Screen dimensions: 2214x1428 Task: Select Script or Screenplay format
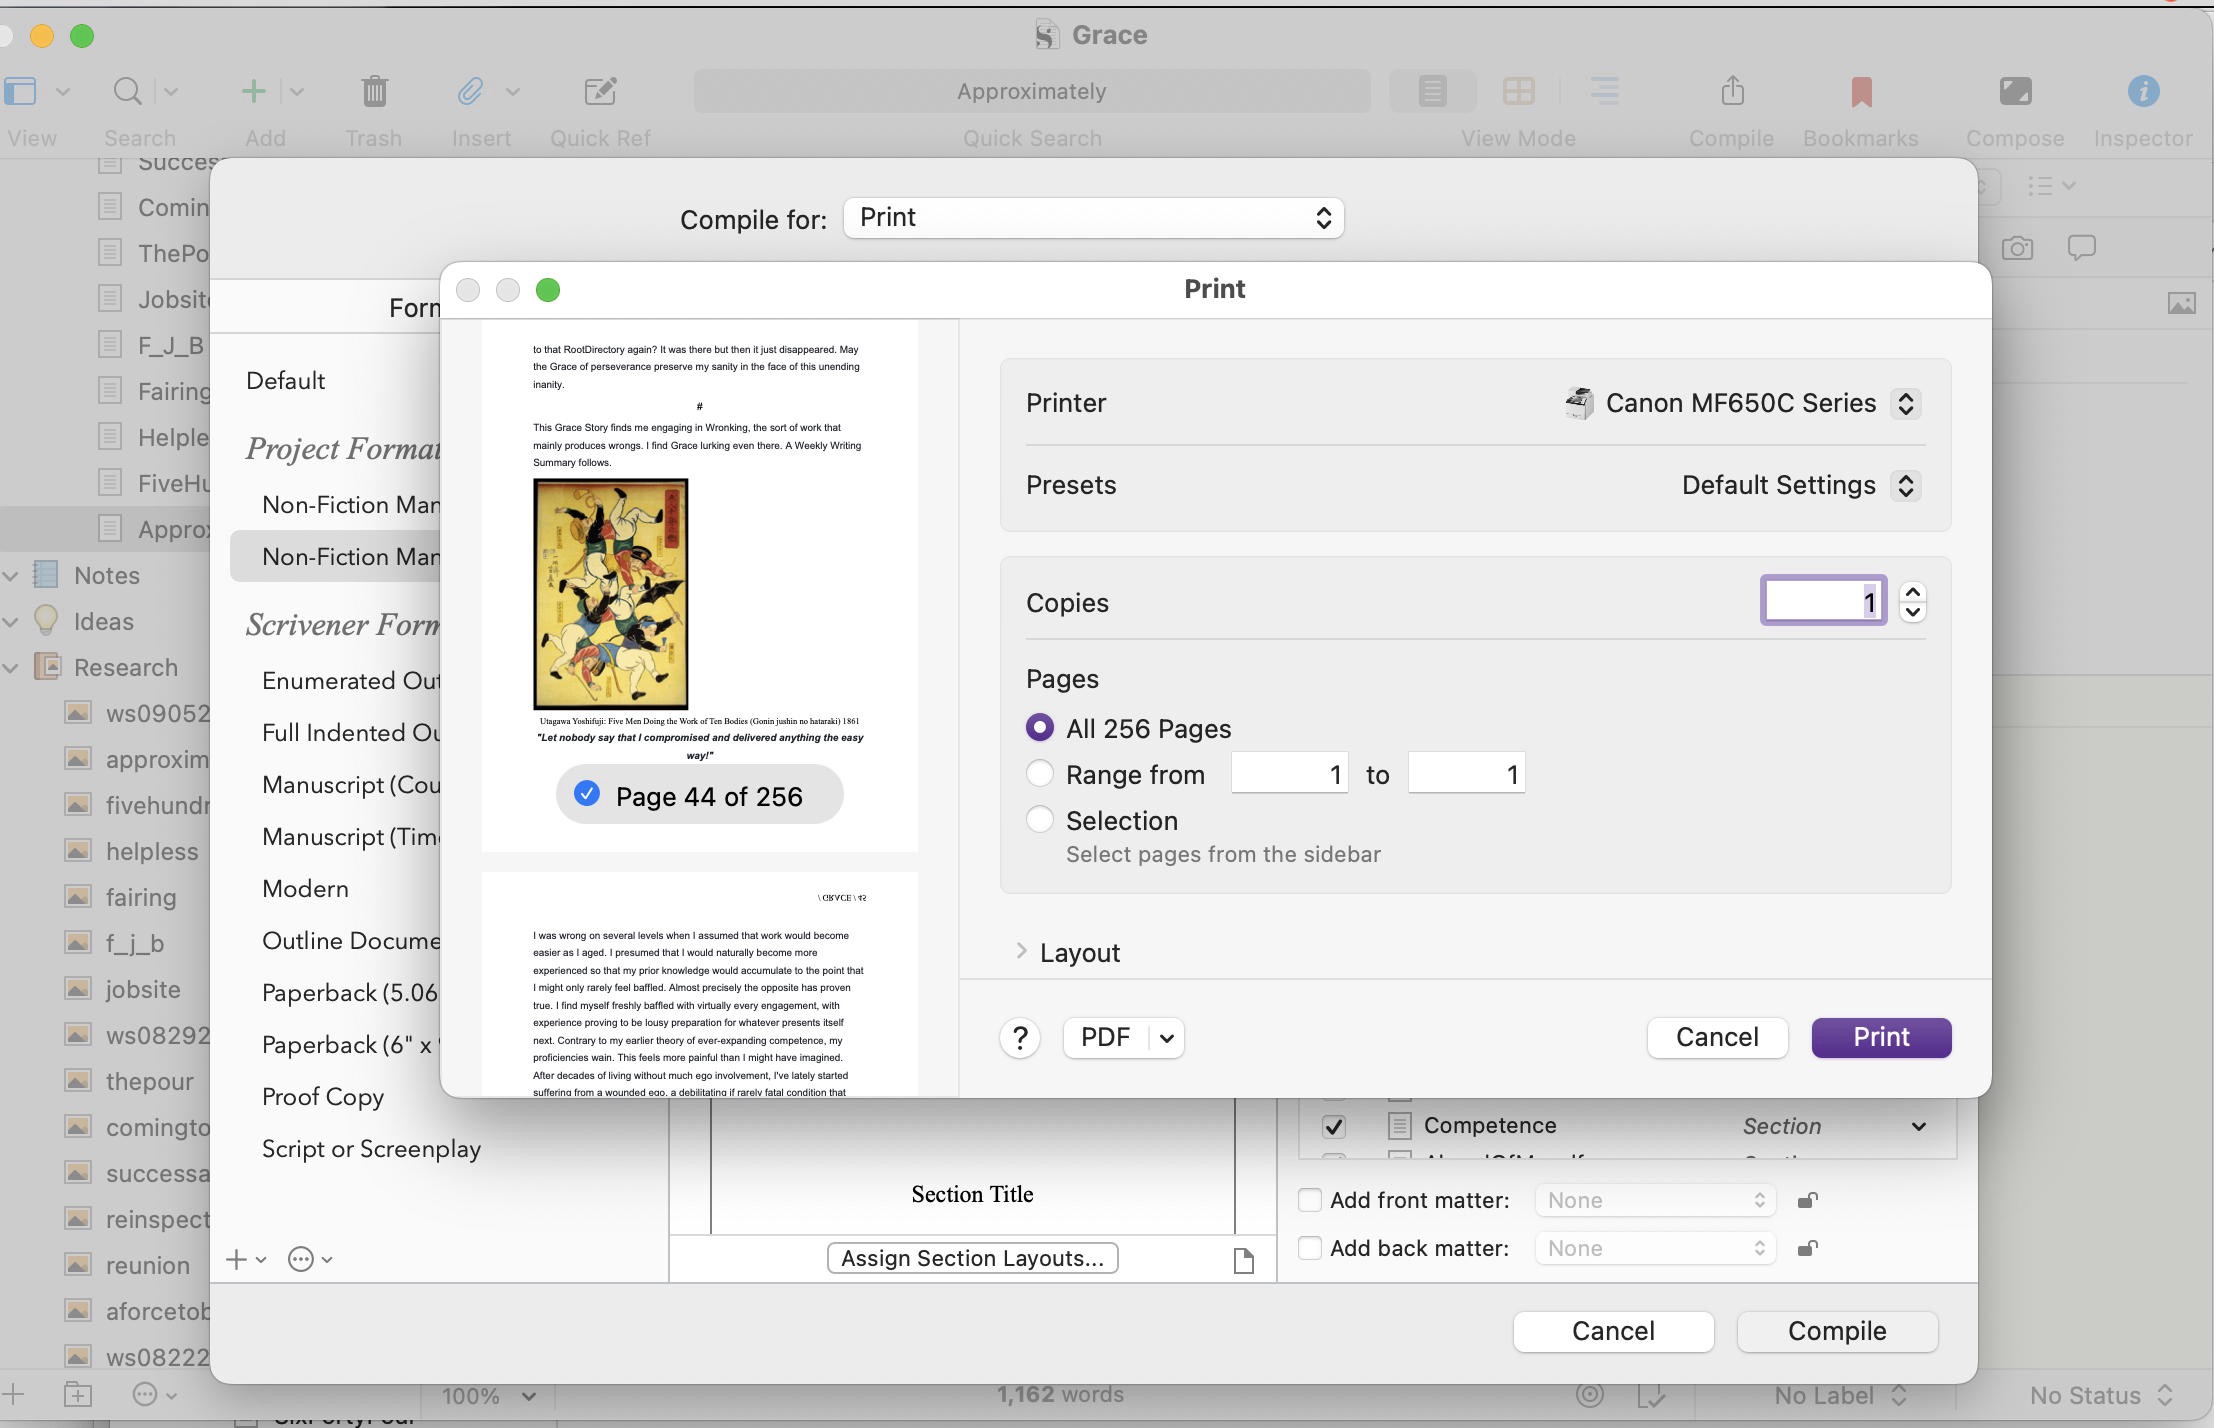371,1149
